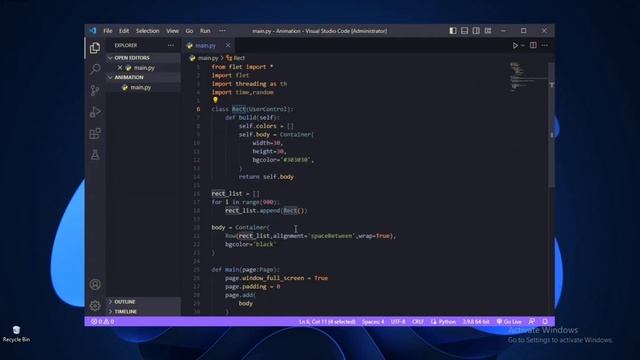Open the Testing flask view
The height and width of the screenshot is (360, 640).
95,155
